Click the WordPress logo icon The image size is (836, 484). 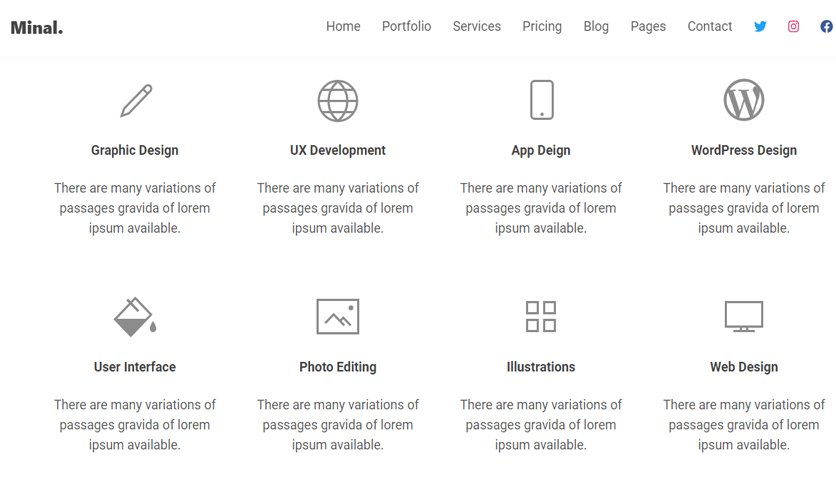point(744,100)
